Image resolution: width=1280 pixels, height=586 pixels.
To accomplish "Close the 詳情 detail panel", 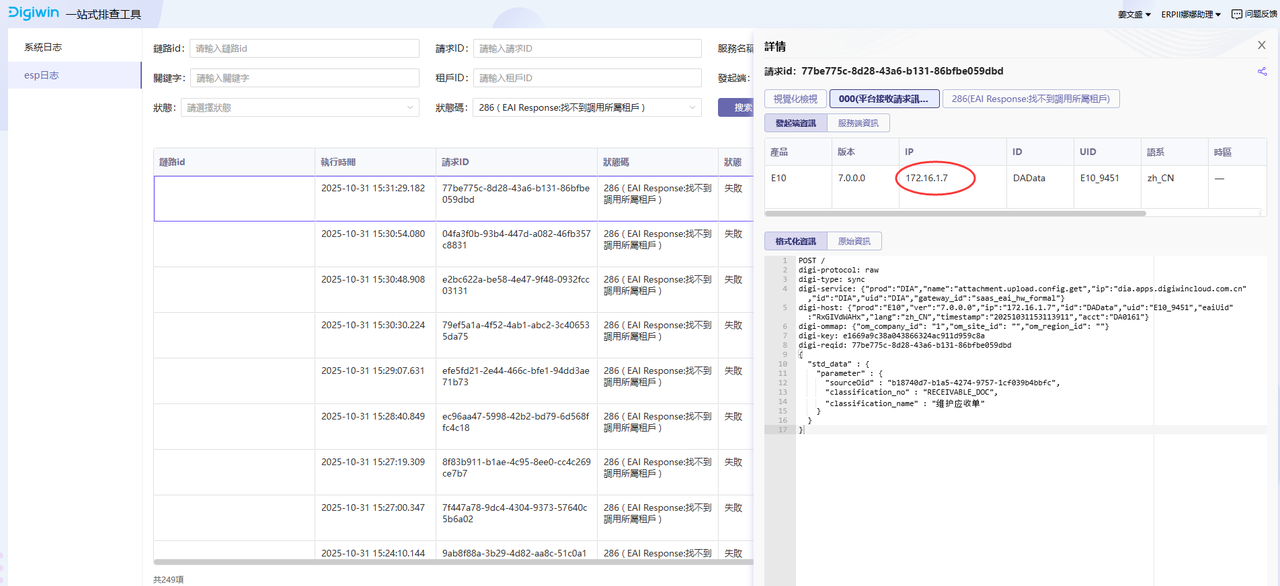I will click(x=1261, y=46).
